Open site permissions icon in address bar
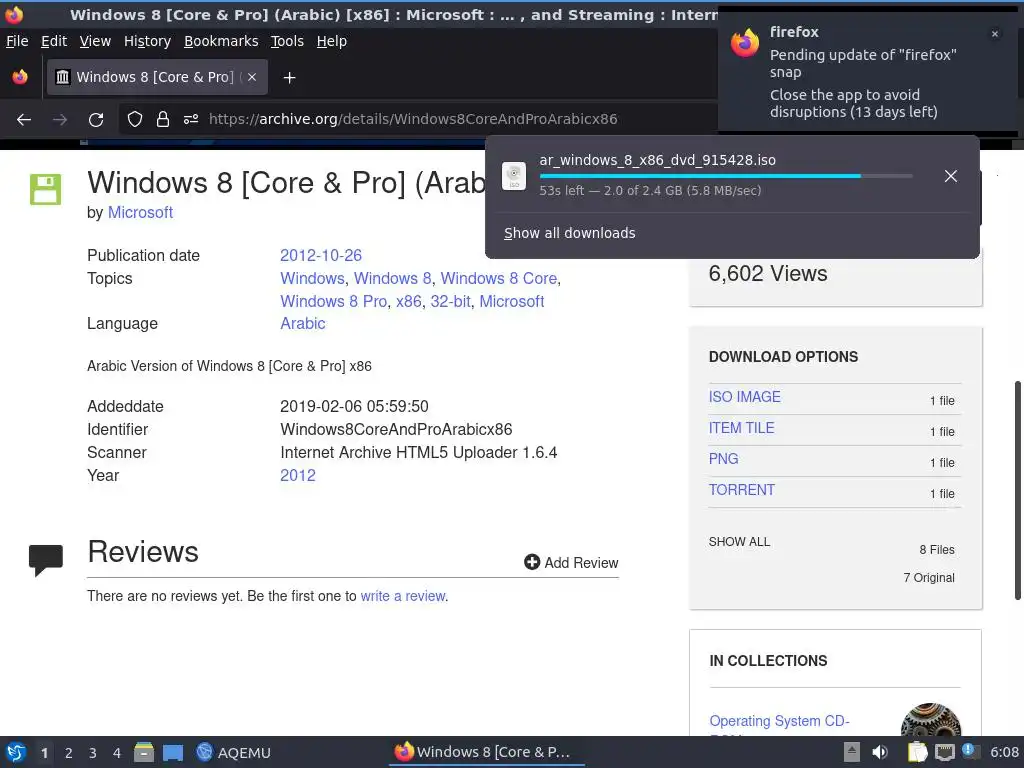The width and height of the screenshot is (1024, 768). pyautogui.click(x=191, y=119)
